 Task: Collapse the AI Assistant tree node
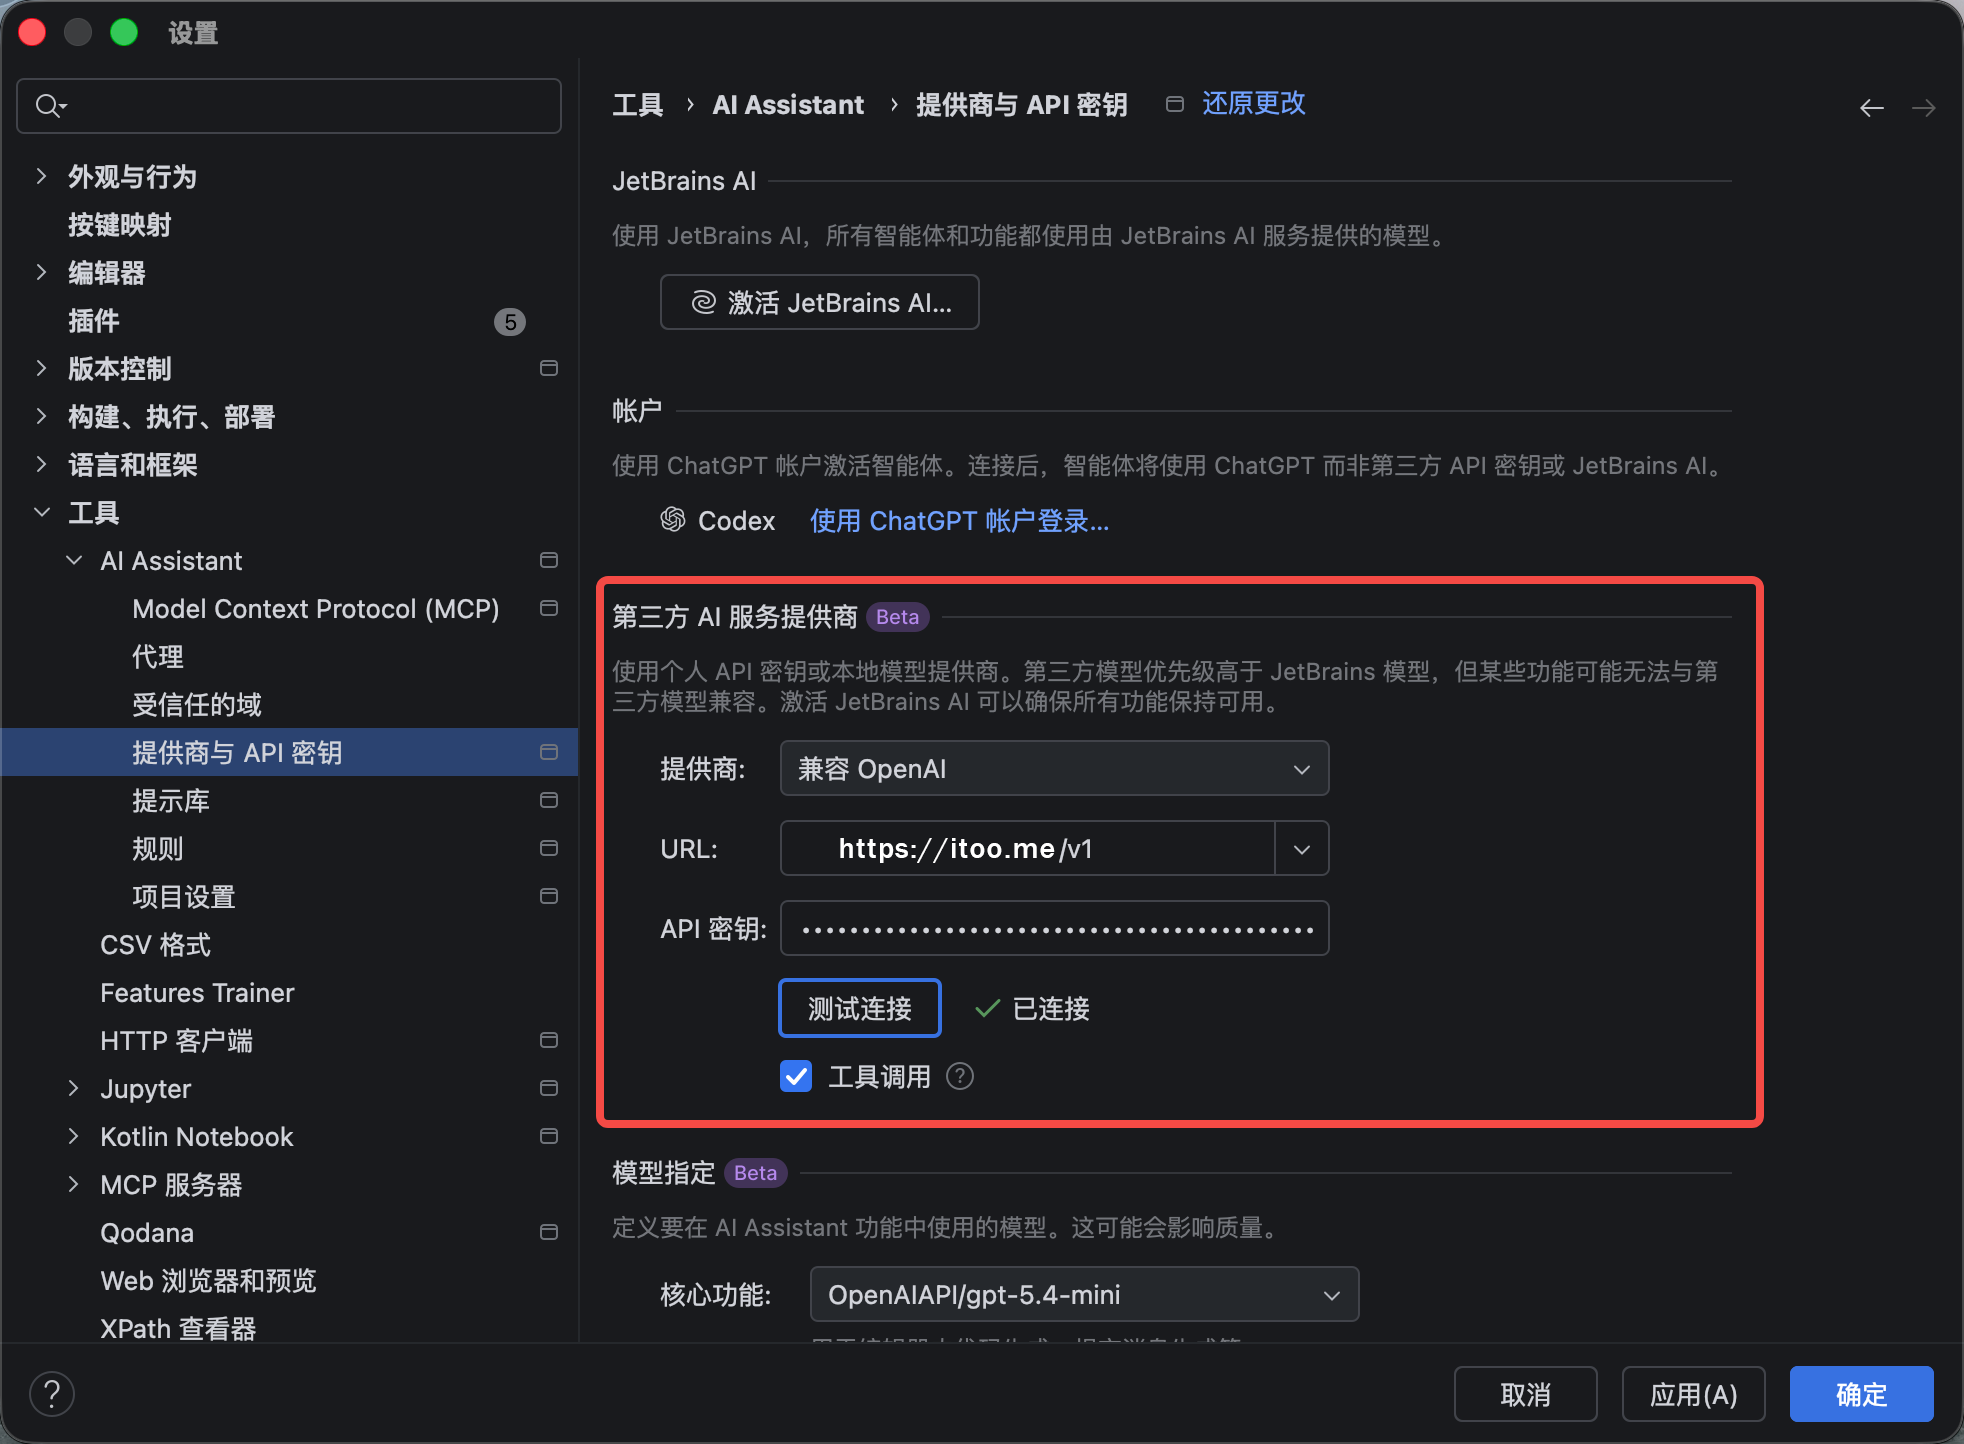point(73,560)
